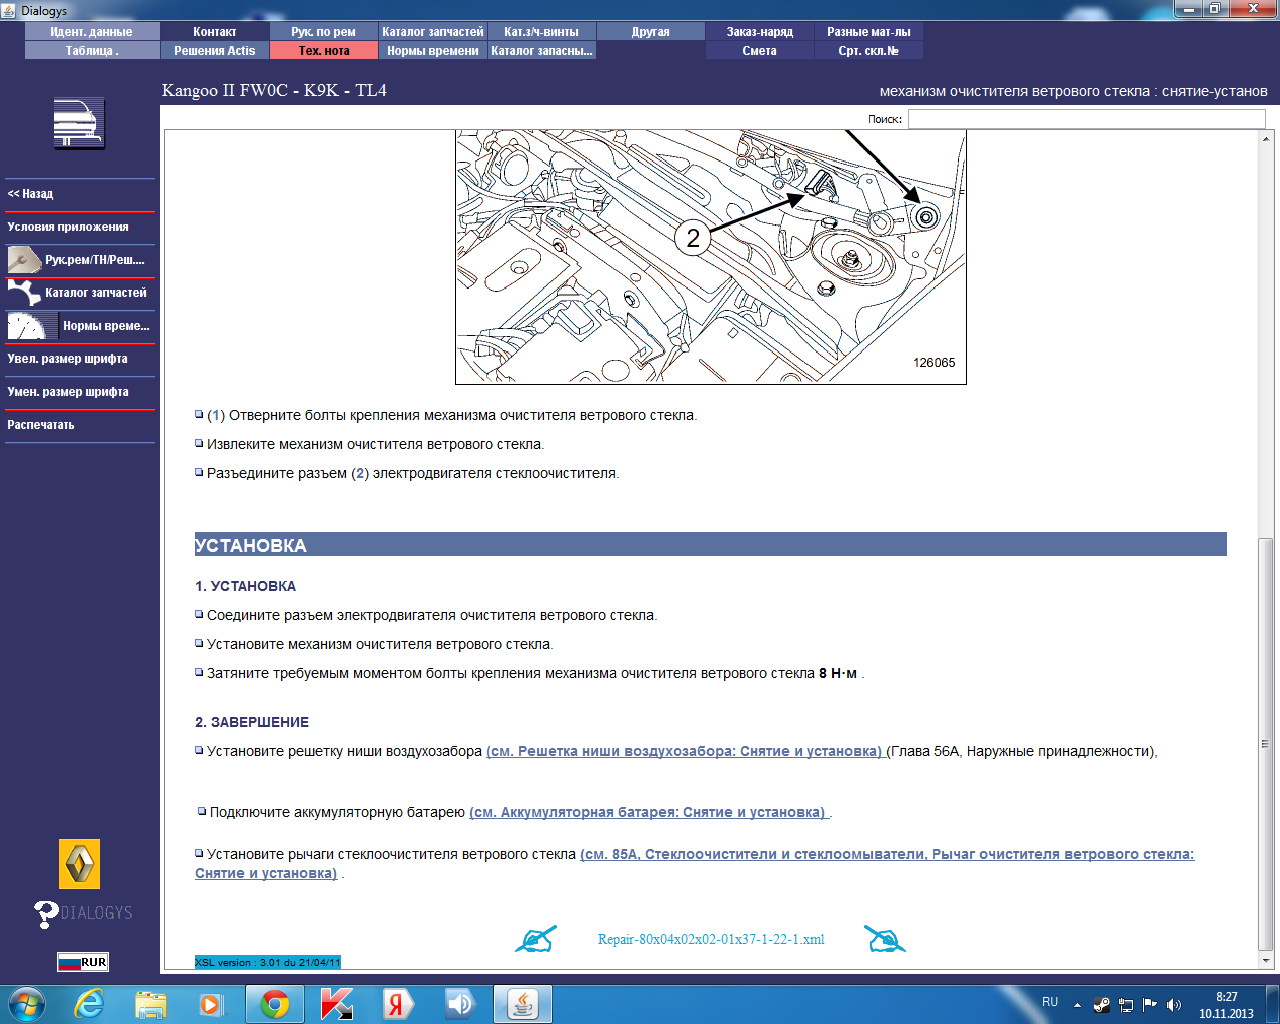The image size is (1280, 1024).
Task: Click the XSL version 3.01 text
Action: click(268, 962)
